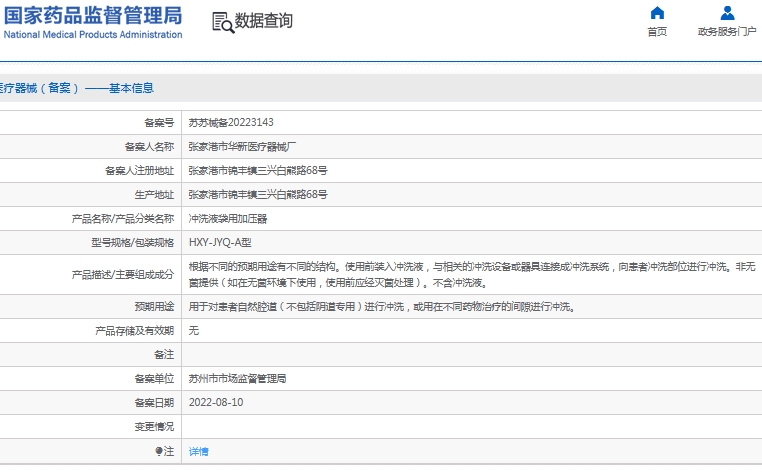
Task: Click the 预期用途 row label
Action: [154, 307]
